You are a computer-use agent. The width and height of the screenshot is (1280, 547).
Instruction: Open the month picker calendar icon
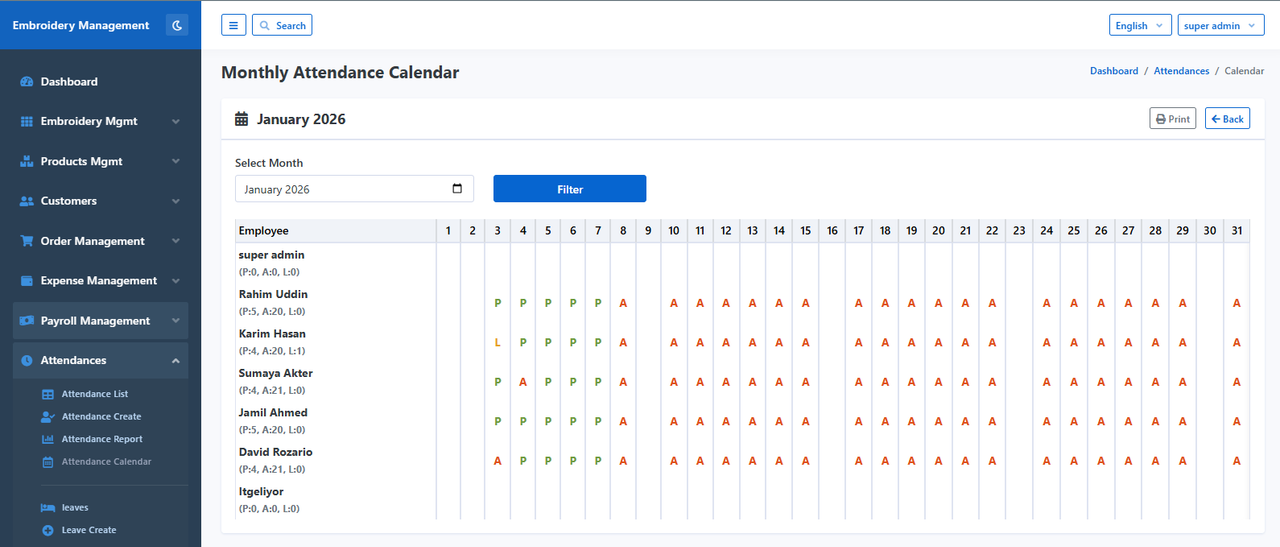point(457,189)
